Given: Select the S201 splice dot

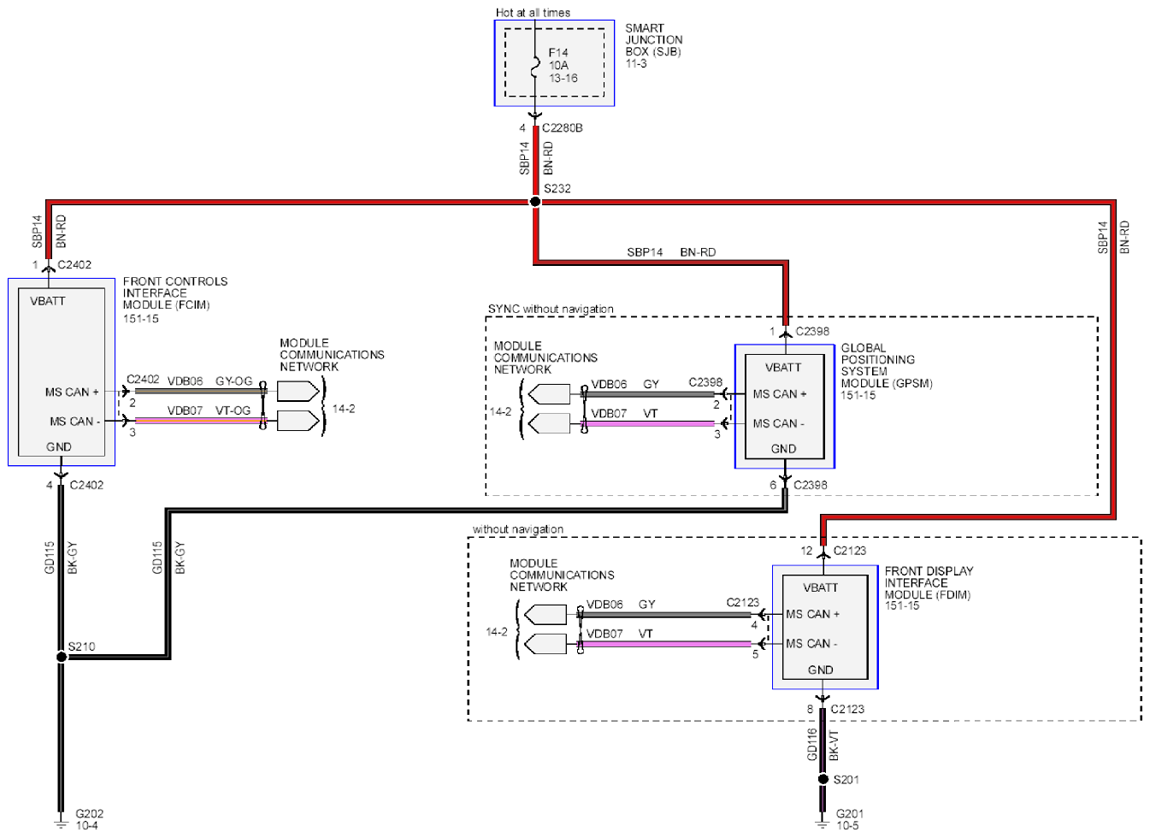Looking at the screenshot, I should (823, 779).
